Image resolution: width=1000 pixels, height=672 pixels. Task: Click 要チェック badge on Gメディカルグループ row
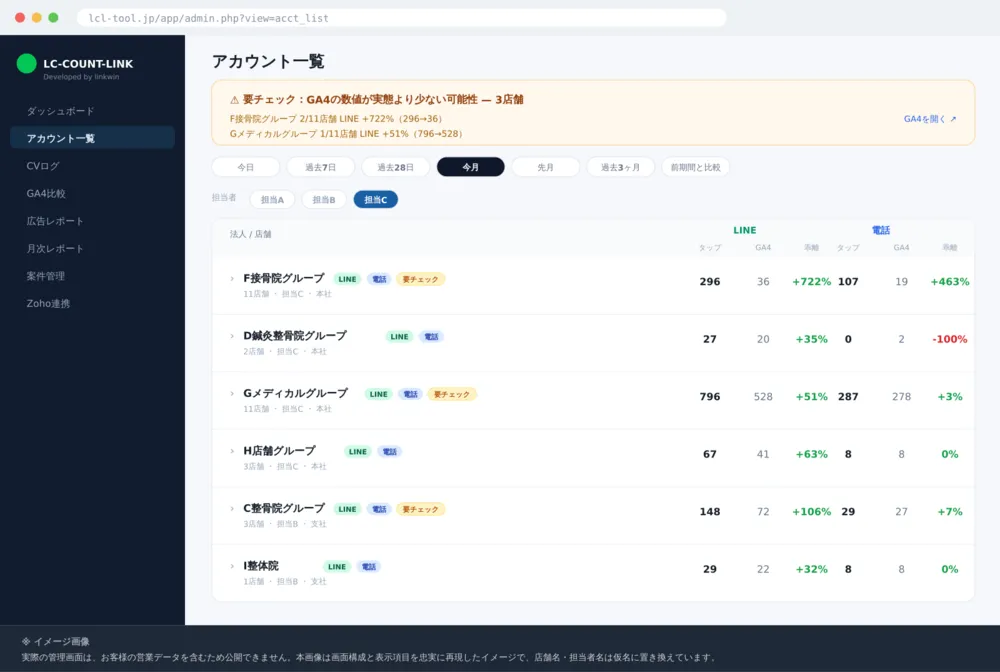(452, 394)
